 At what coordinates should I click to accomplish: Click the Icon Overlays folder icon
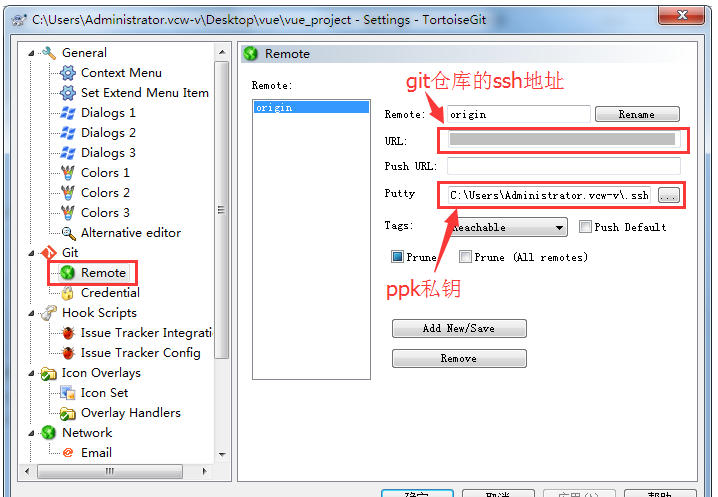click(x=49, y=373)
